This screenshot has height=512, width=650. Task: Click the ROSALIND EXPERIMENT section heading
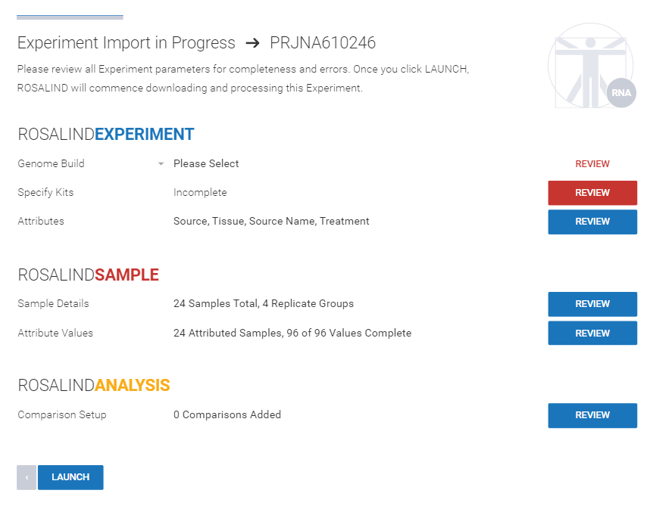coord(105,134)
